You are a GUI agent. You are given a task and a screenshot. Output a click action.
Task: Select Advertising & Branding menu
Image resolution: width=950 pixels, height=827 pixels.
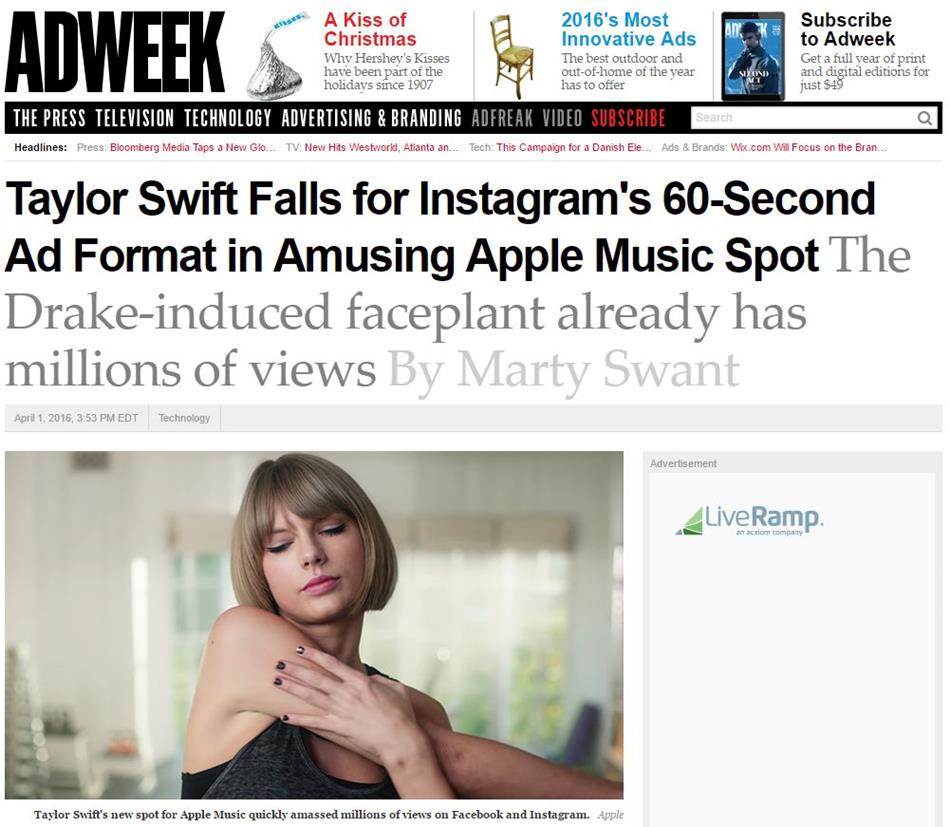tap(371, 118)
